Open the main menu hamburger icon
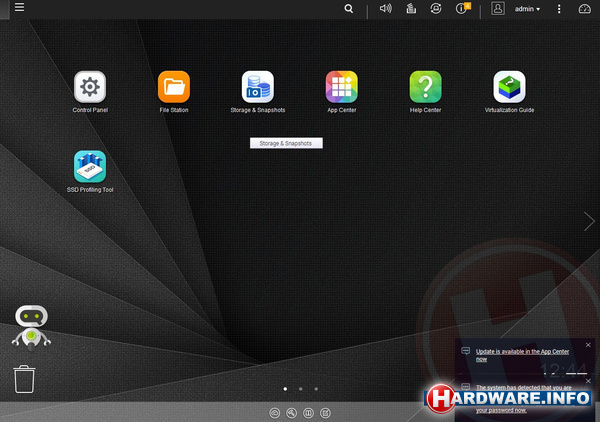 click(20, 8)
